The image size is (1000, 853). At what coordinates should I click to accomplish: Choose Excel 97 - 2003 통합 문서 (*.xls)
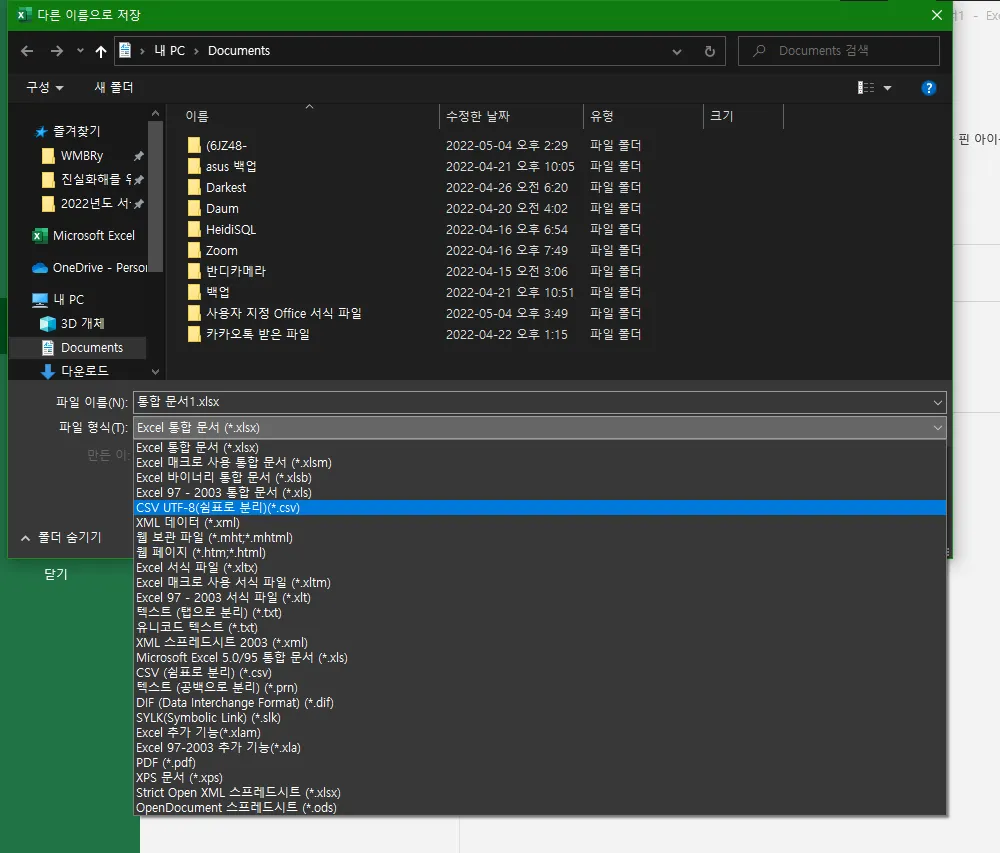pos(540,493)
